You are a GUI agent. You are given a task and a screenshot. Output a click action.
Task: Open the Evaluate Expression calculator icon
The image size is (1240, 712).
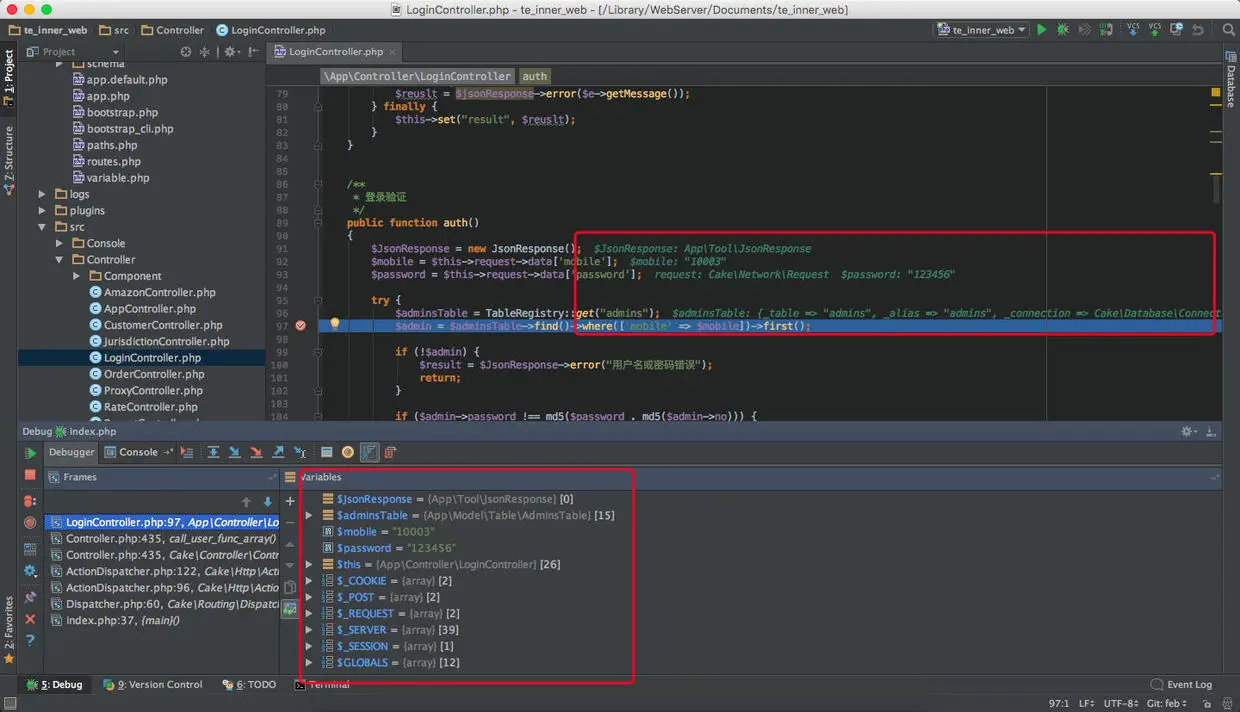[x=326, y=453]
